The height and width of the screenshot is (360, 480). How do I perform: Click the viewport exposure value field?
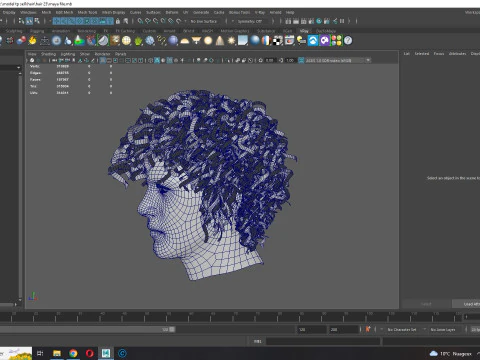[270, 60]
